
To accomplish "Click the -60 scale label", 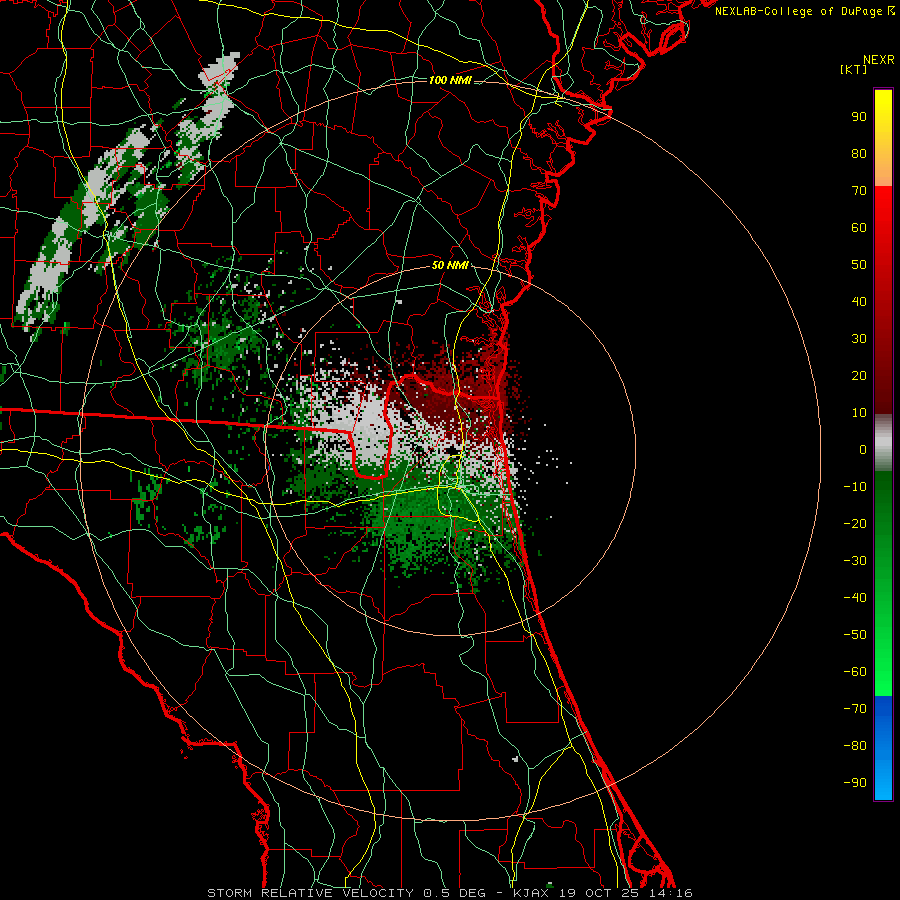I will pyautogui.click(x=855, y=672).
